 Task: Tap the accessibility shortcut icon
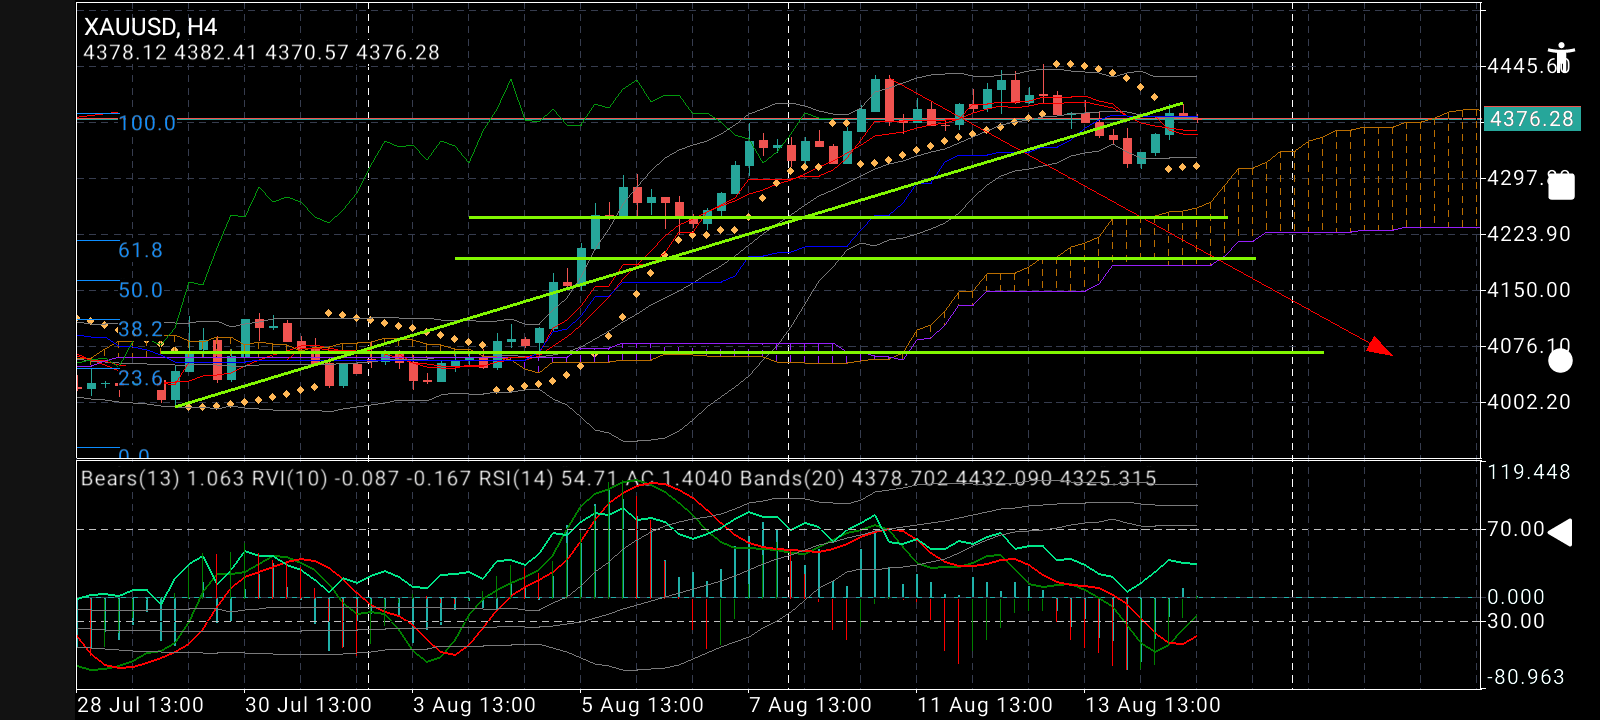coord(1560,57)
